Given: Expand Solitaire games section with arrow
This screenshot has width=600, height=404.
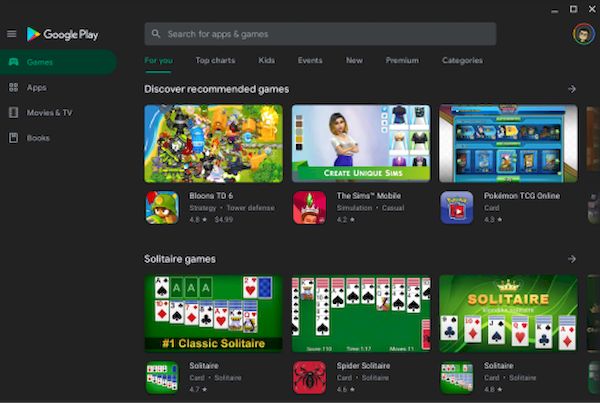Looking at the screenshot, I should tap(572, 259).
